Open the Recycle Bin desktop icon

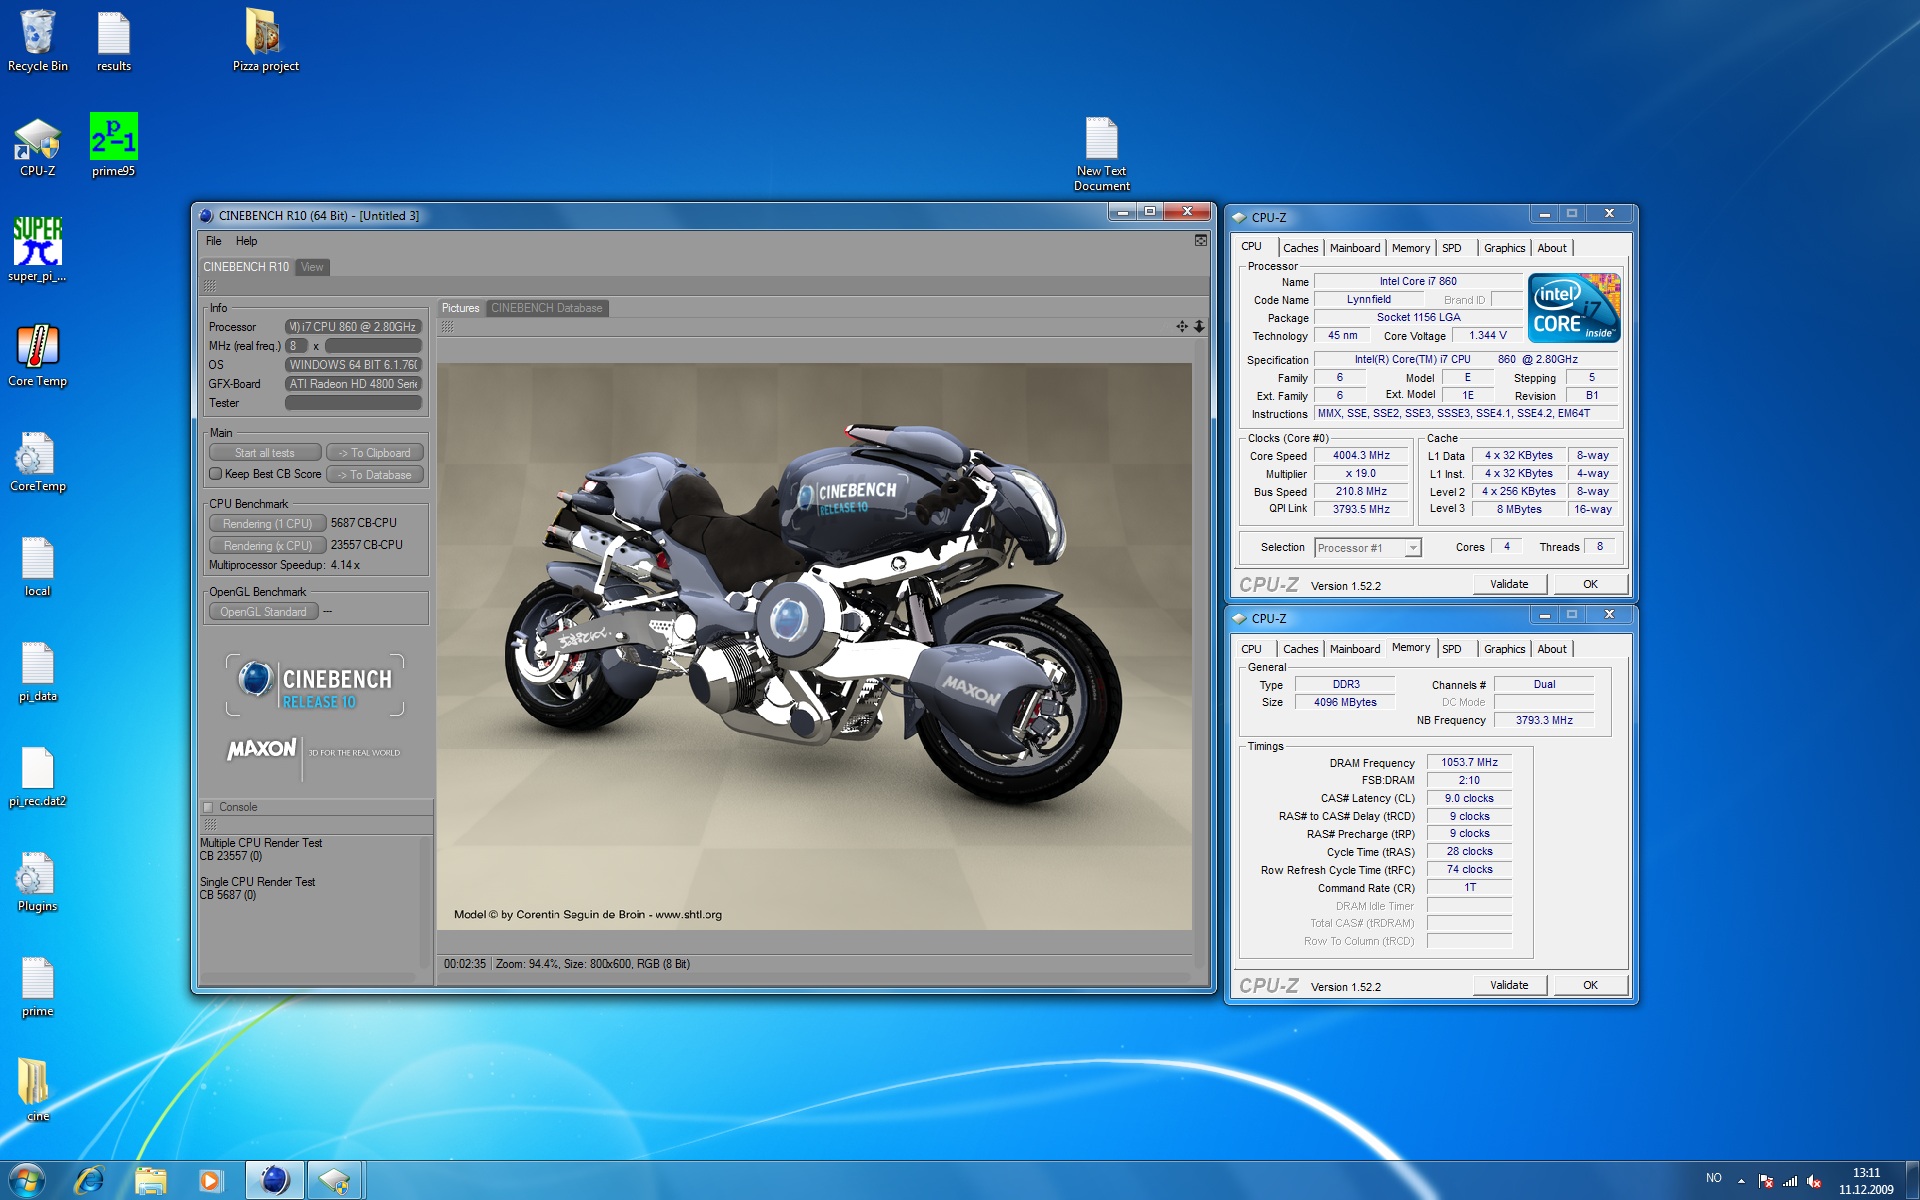[38, 40]
